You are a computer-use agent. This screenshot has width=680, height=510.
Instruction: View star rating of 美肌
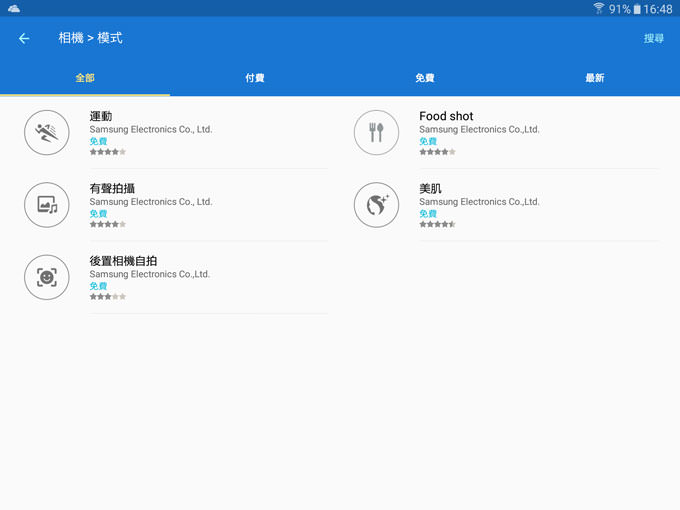[x=438, y=224]
